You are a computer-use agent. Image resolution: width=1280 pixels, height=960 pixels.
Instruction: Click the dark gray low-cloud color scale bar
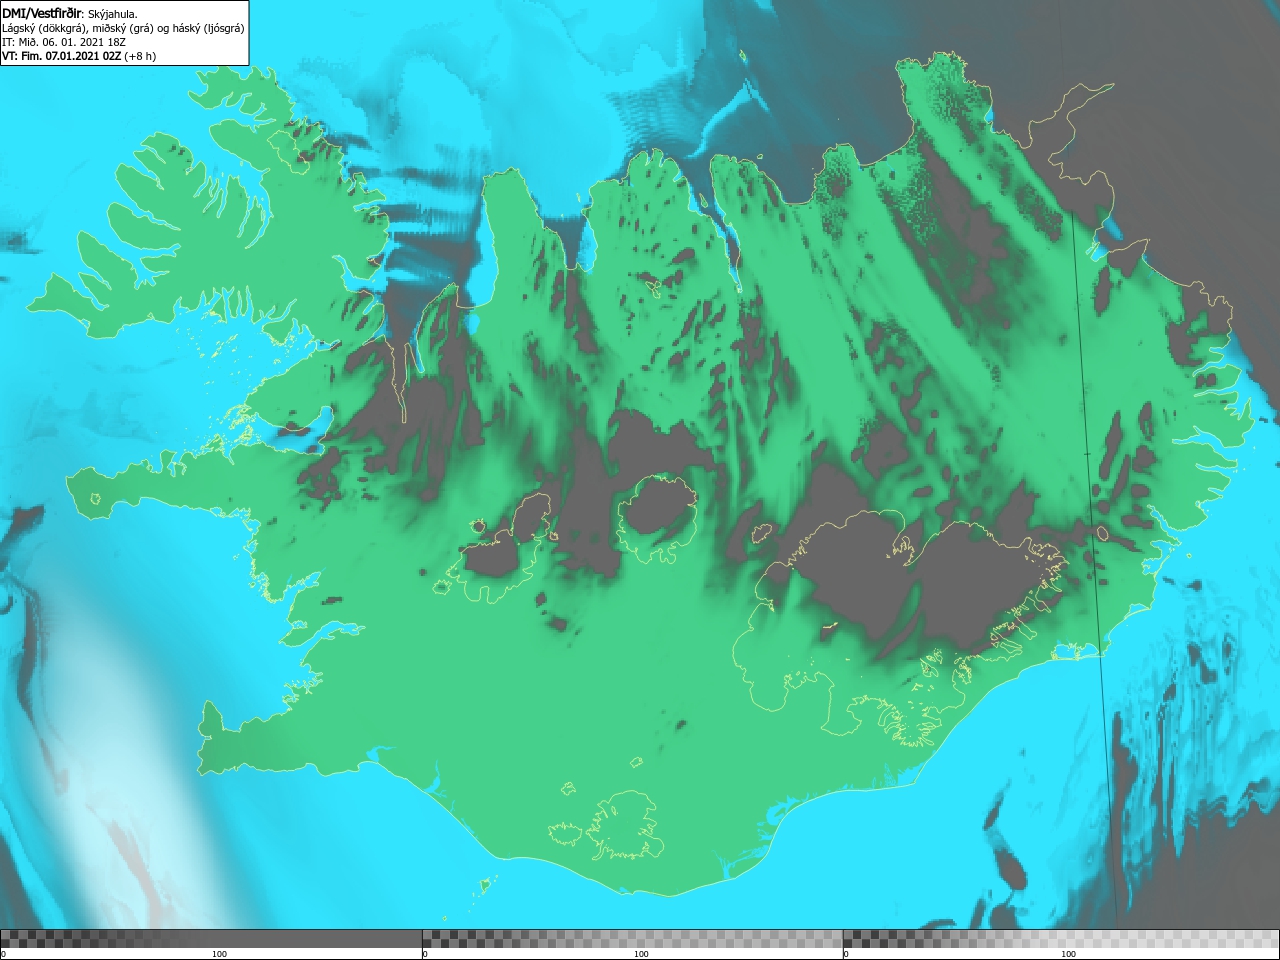[211, 938]
